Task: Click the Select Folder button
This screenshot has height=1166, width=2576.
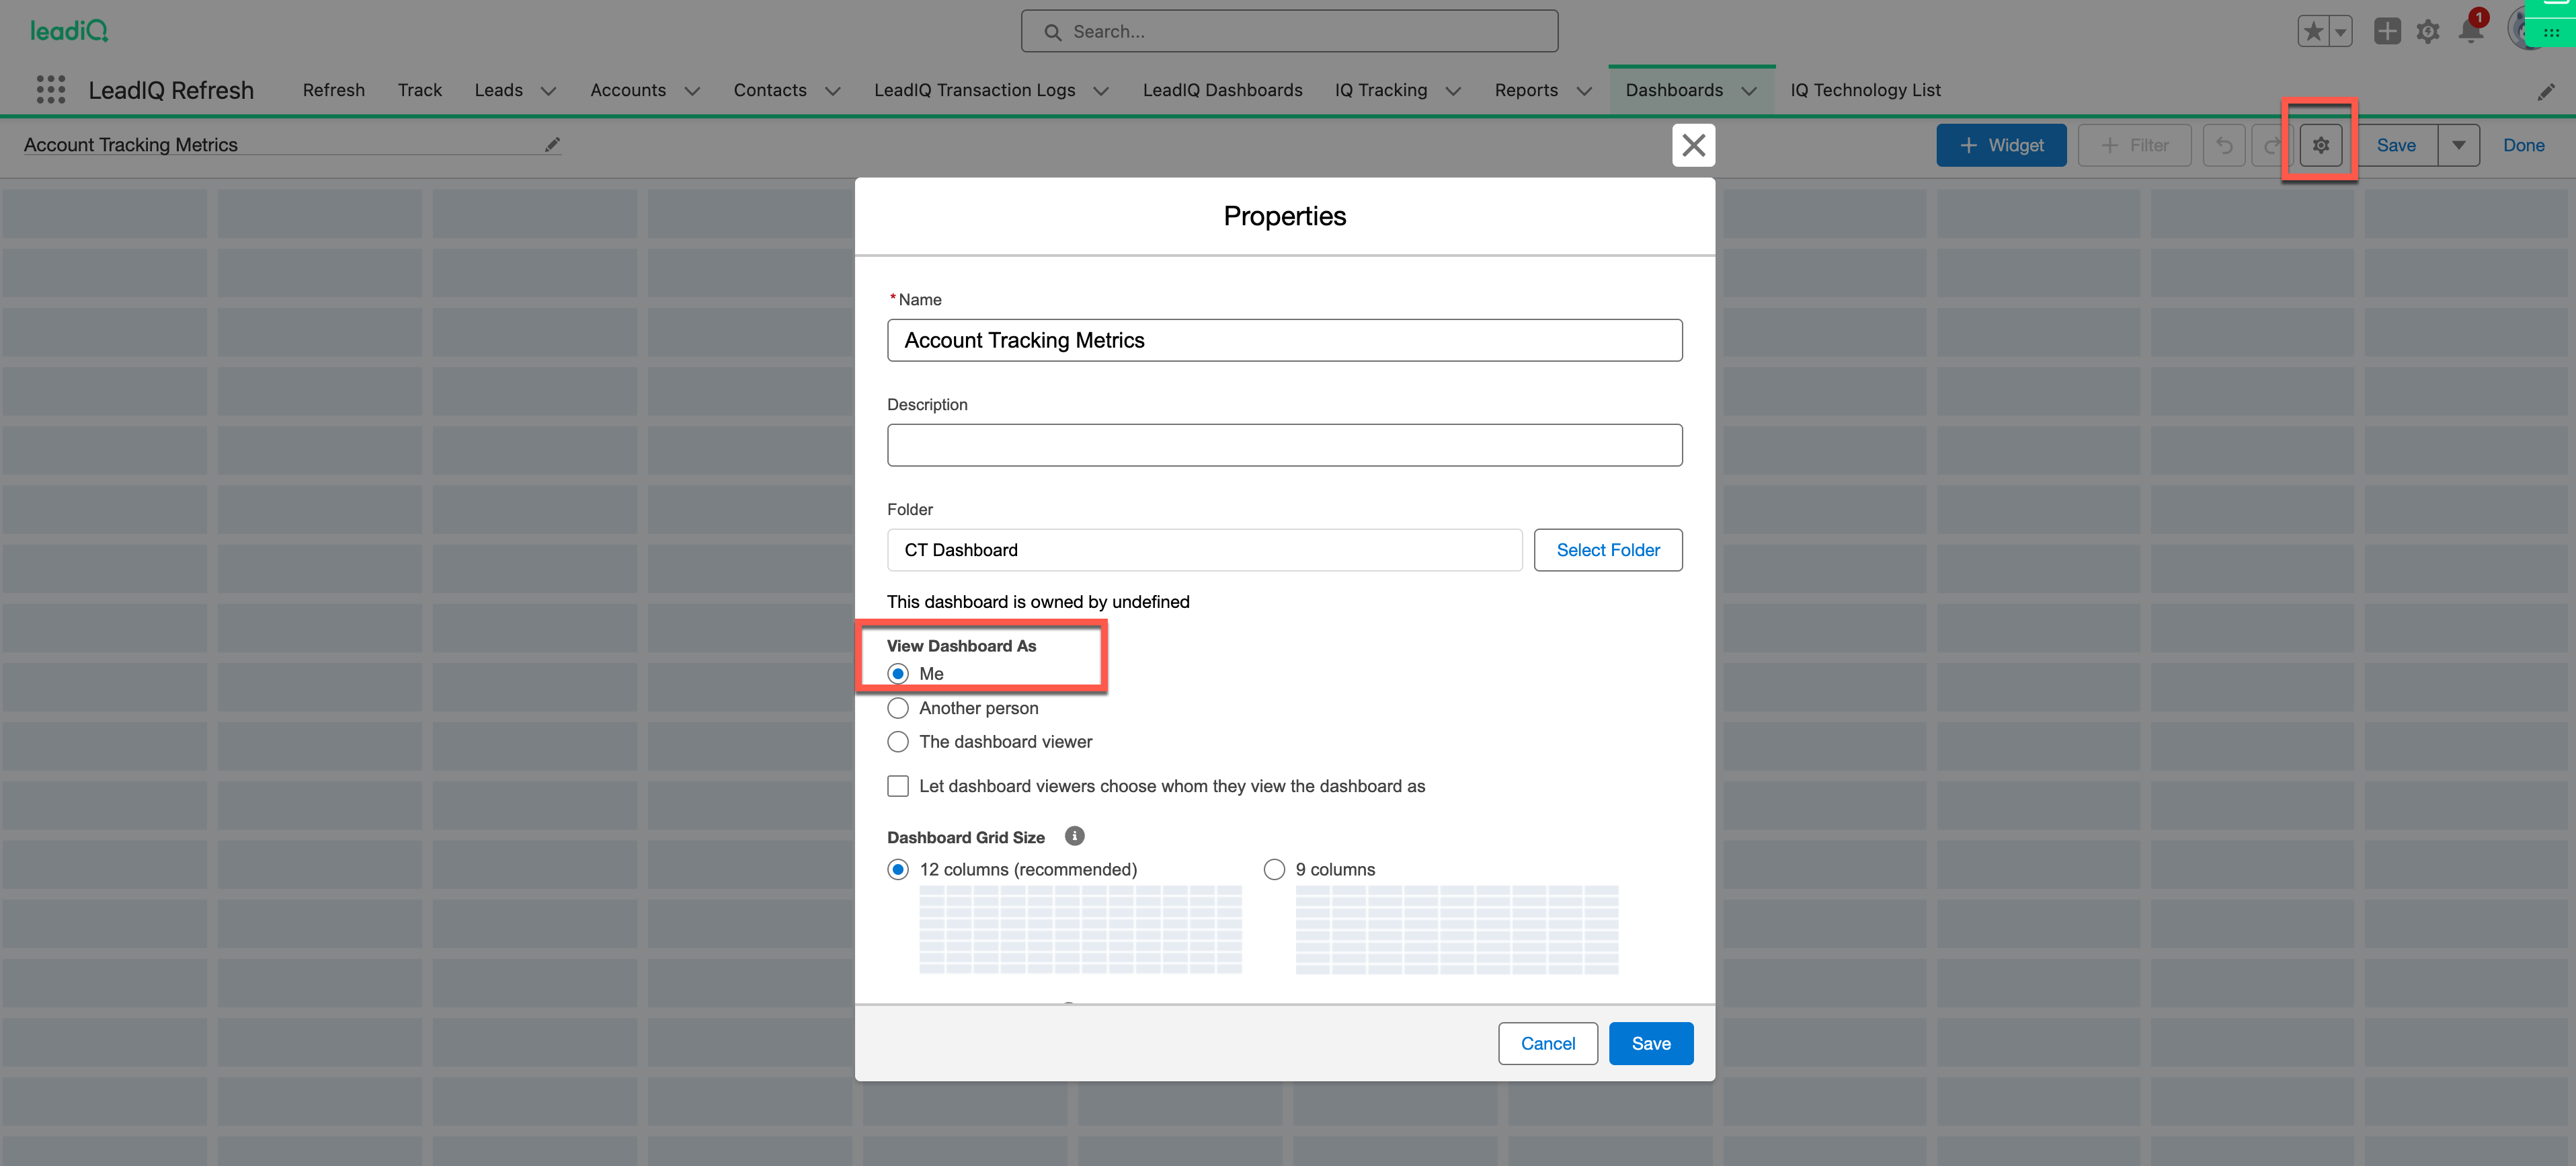Action: pyautogui.click(x=1607, y=550)
